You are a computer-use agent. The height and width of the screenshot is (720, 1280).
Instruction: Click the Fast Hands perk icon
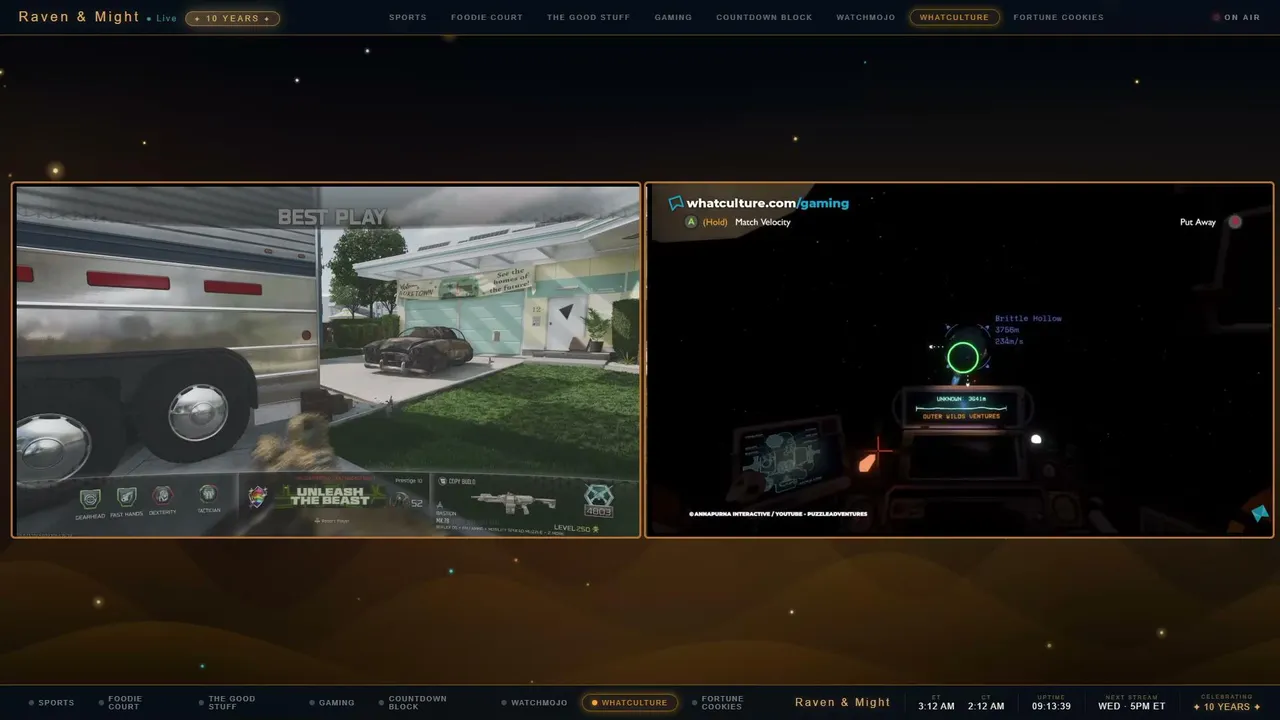pyautogui.click(x=126, y=496)
